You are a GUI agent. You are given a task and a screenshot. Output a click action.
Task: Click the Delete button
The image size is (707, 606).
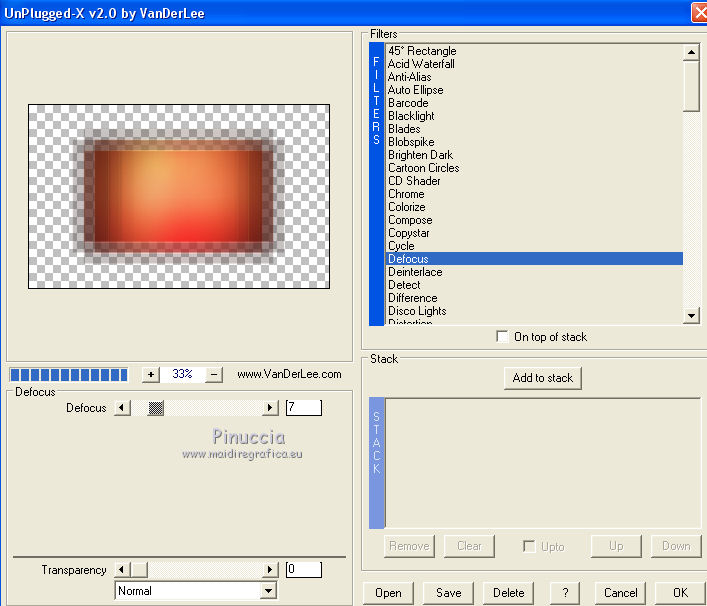pos(509,592)
